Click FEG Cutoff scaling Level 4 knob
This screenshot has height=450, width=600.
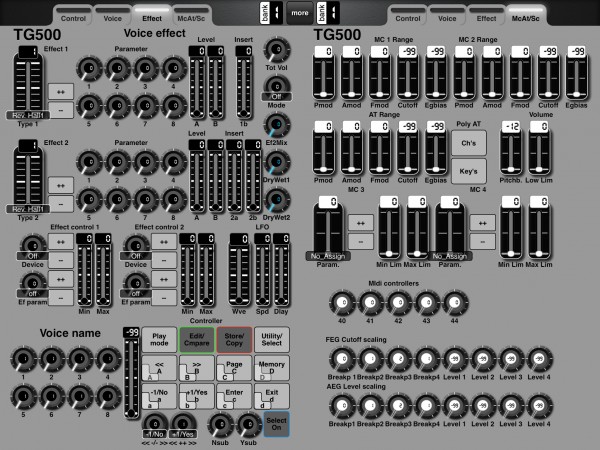539,359
